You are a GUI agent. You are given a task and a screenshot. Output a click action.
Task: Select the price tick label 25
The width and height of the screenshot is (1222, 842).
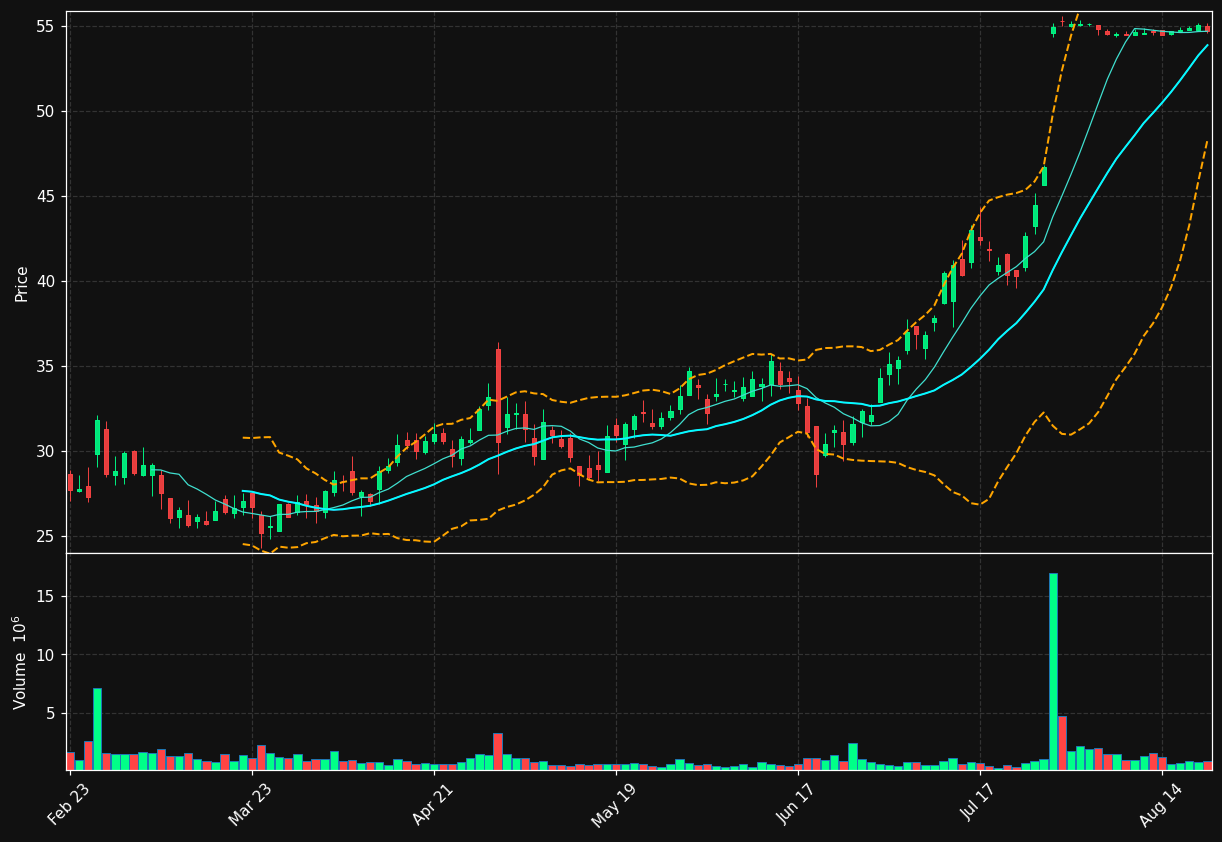click(46, 536)
